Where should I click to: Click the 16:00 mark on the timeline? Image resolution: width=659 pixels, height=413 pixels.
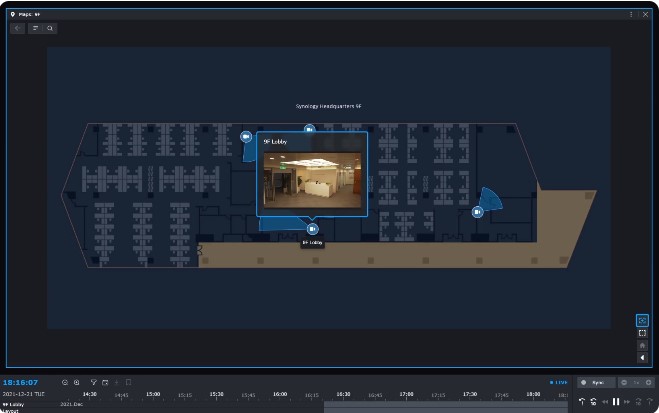pos(280,394)
